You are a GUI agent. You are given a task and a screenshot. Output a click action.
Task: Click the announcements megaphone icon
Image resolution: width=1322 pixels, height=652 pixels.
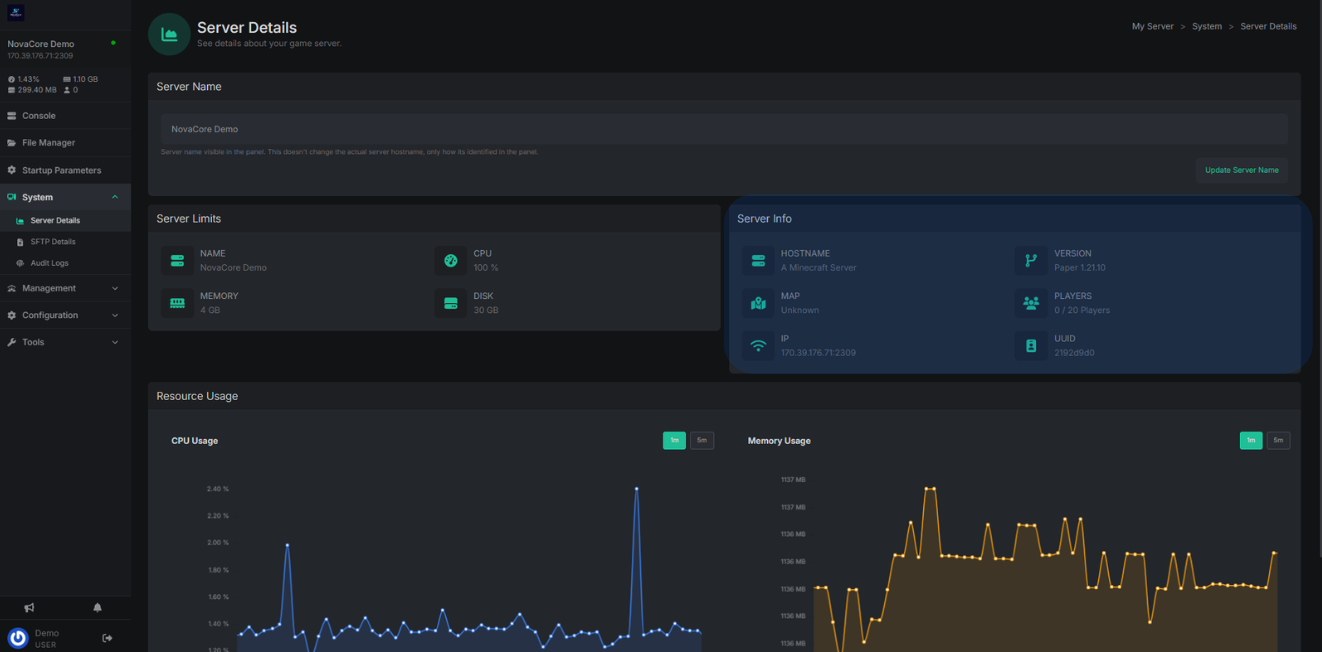pos(29,607)
